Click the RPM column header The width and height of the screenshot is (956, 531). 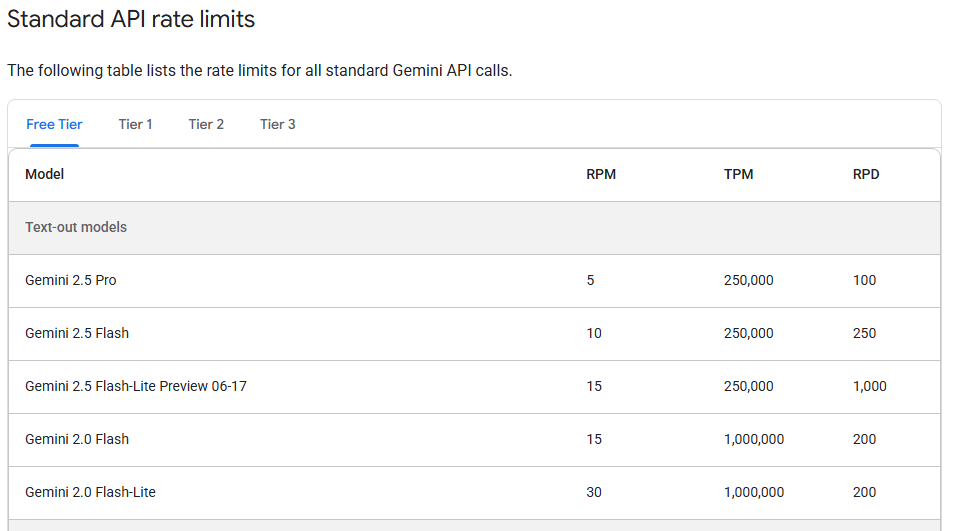(601, 174)
